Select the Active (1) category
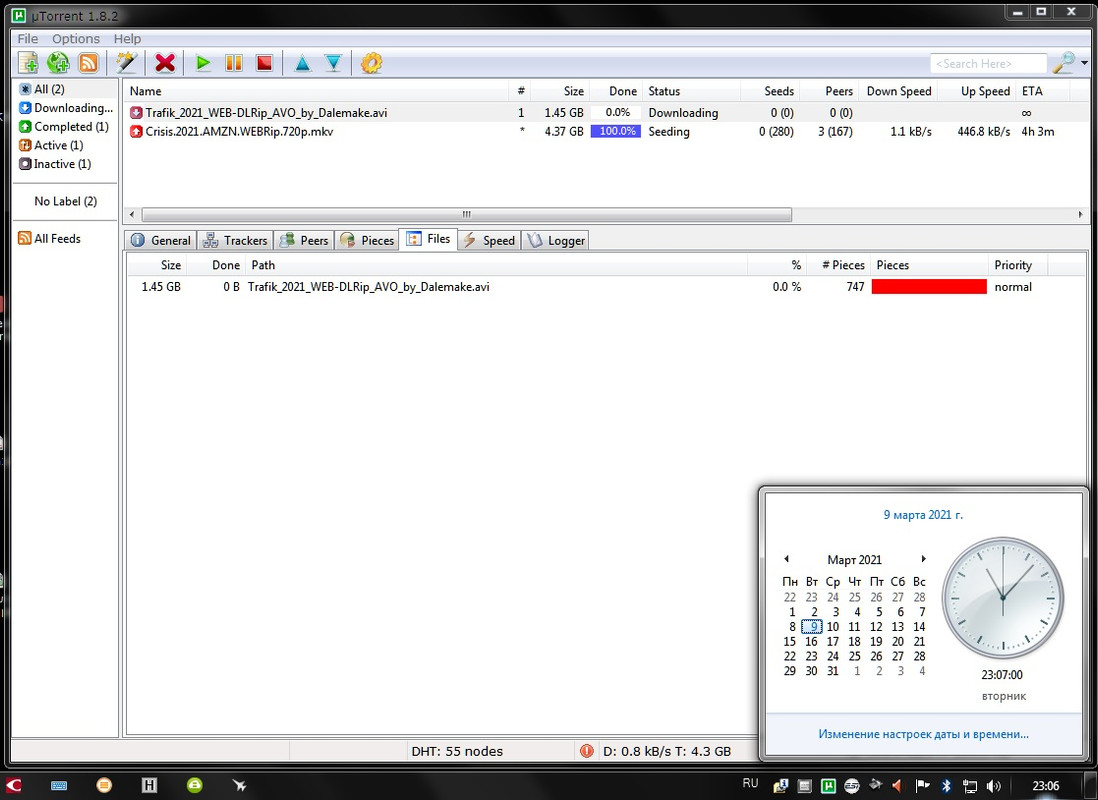The height and width of the screenshot is (800, 1098). (x=51, y=145)
